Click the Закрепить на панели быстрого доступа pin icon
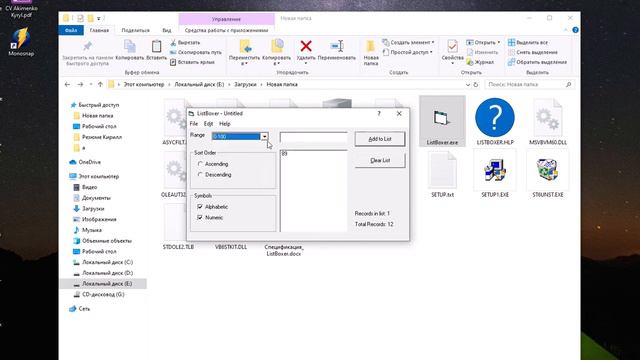The width and height of the screenshot is (640, 360). (x=87, y=46)
